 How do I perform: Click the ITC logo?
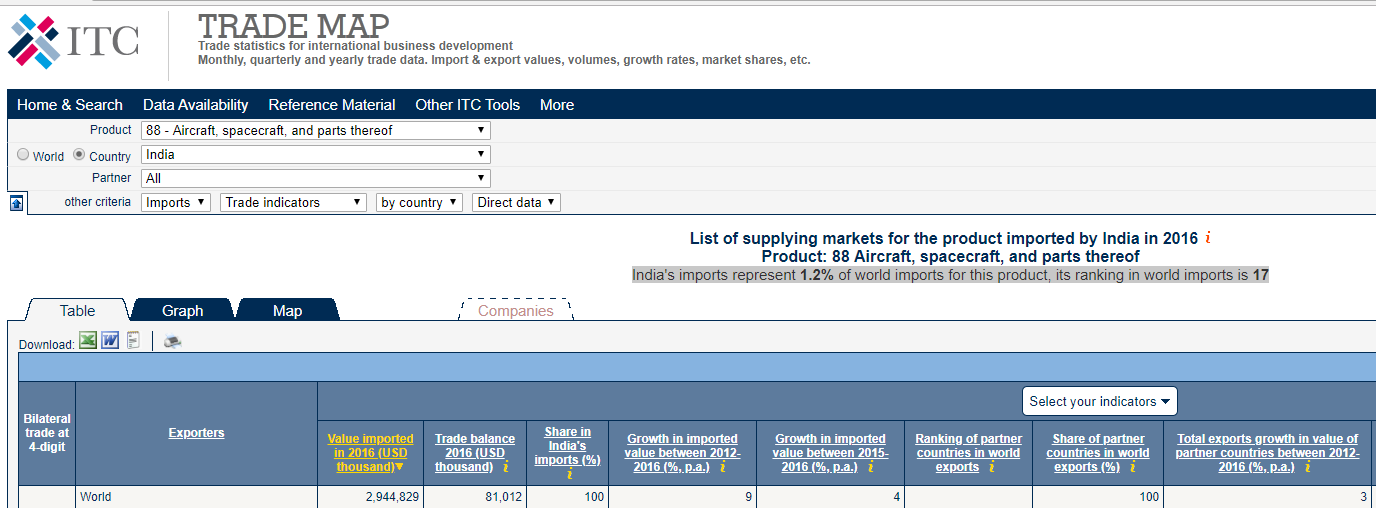[x=73, y=42]
